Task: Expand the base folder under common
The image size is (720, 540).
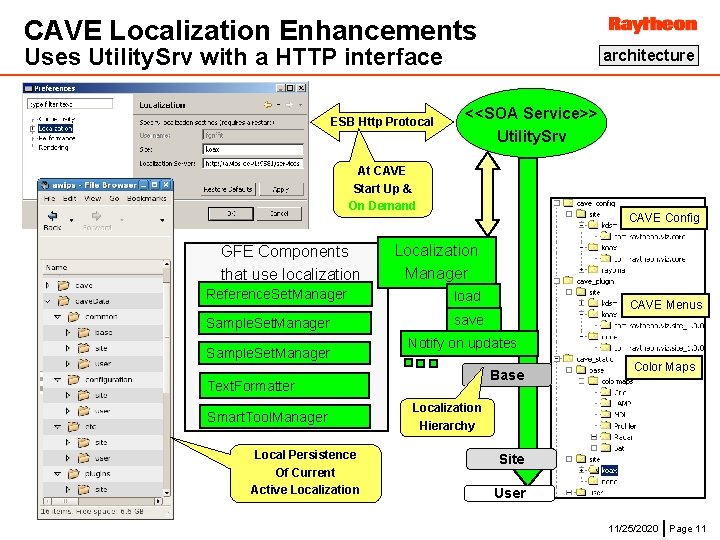Action: tap(68, 332)
